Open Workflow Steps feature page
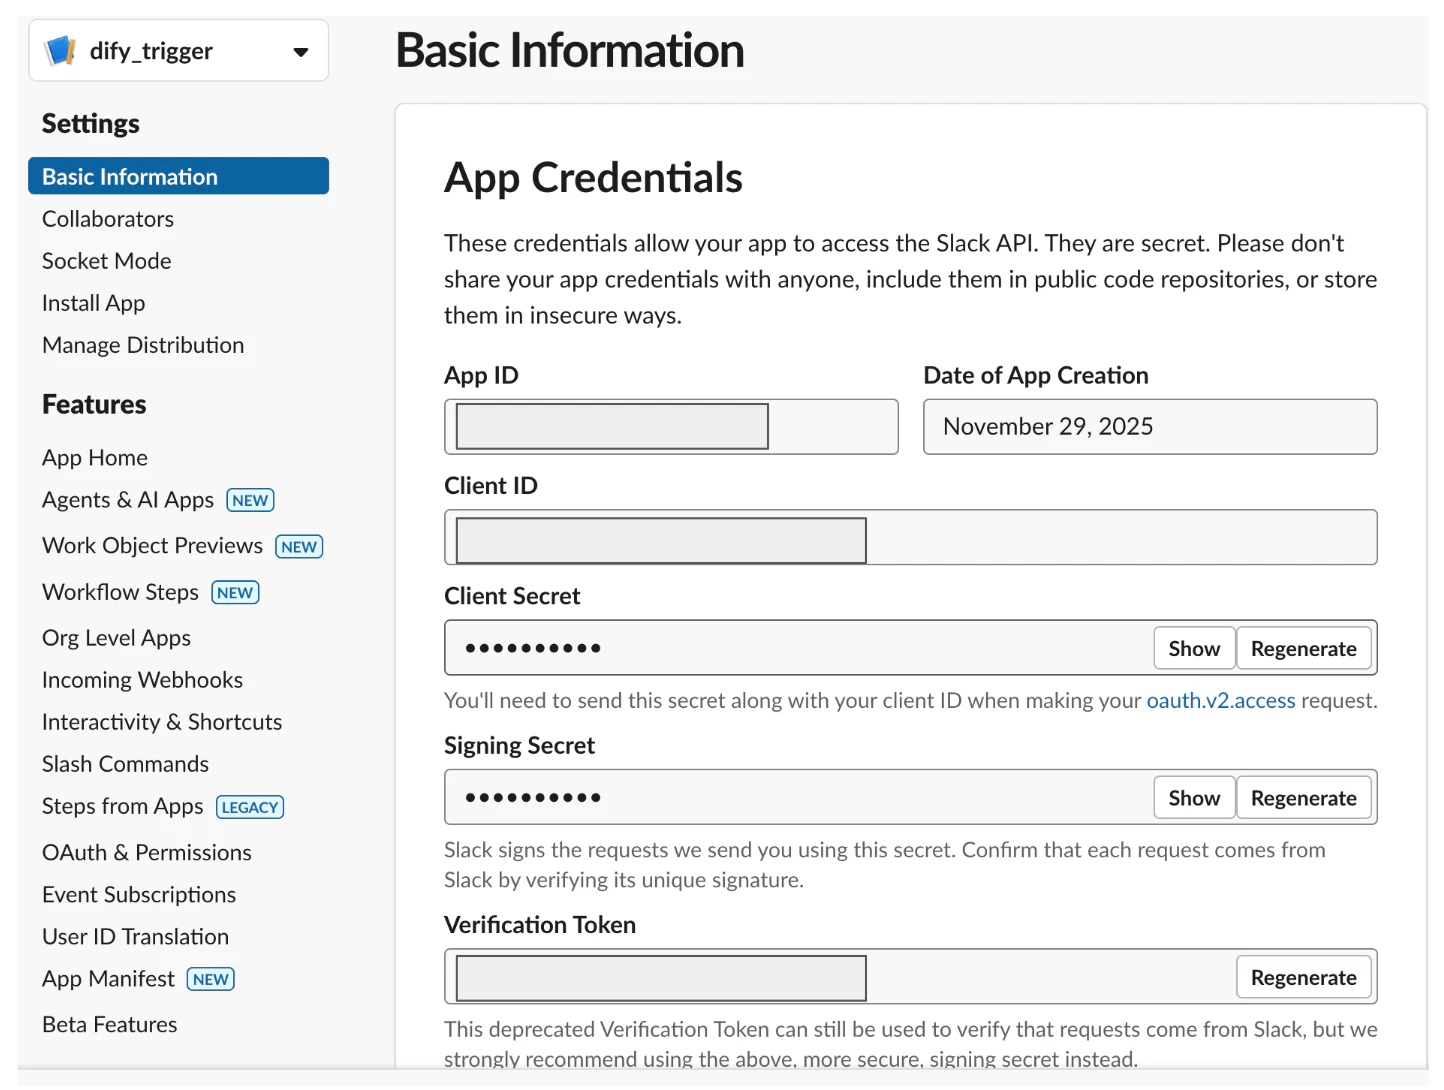The image size is (1444, 1090). click(x=120, y=592)
